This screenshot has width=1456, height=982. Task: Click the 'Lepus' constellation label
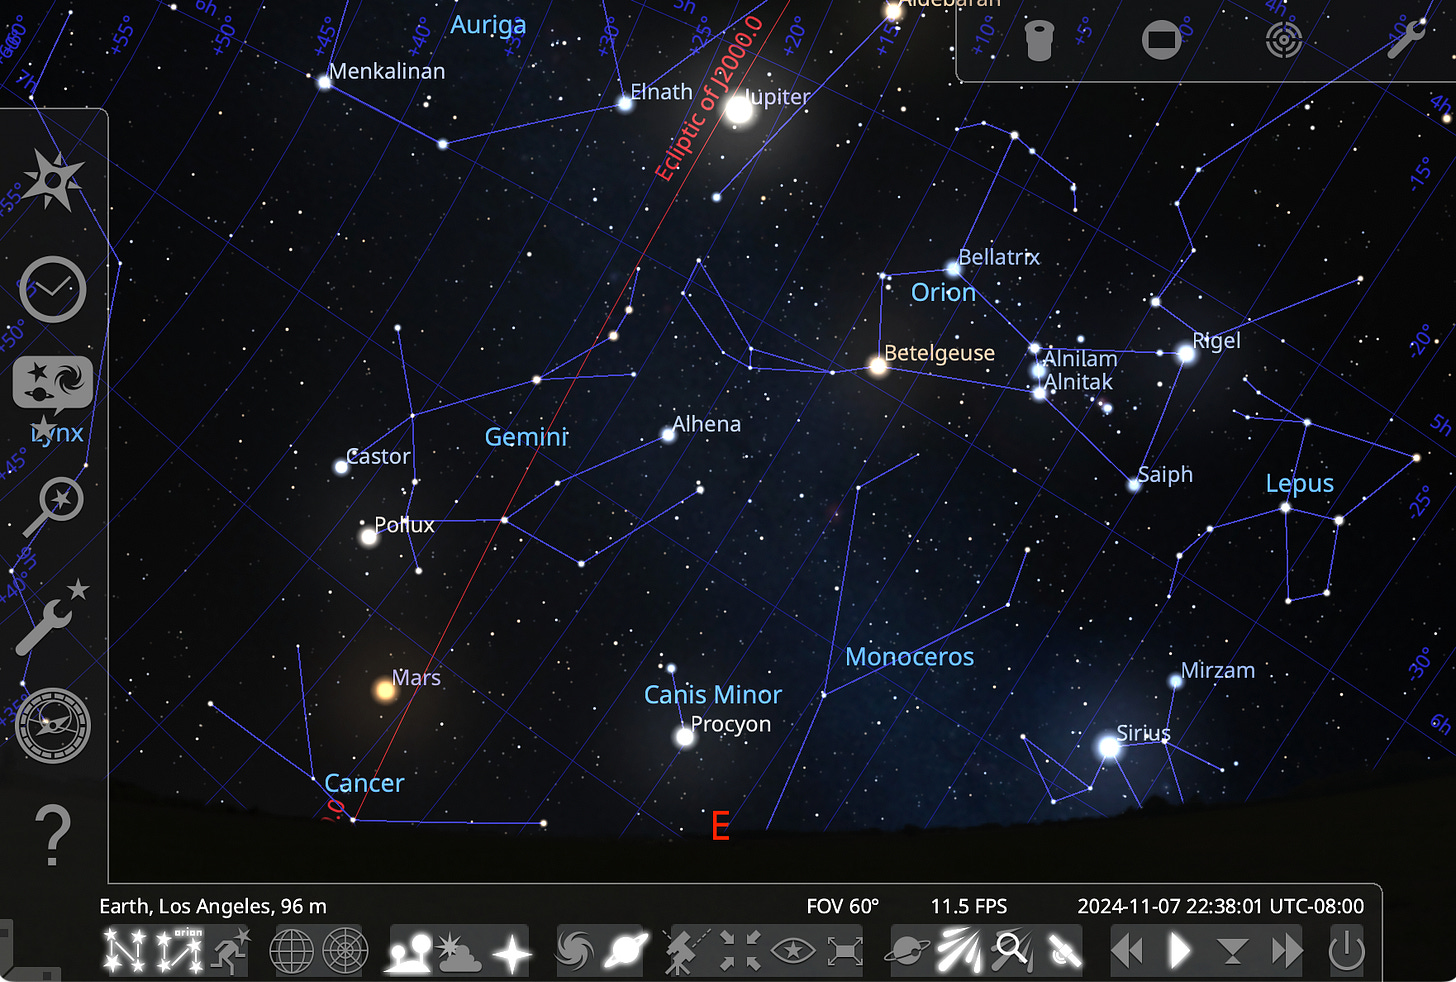click(x=1300, y=484)
